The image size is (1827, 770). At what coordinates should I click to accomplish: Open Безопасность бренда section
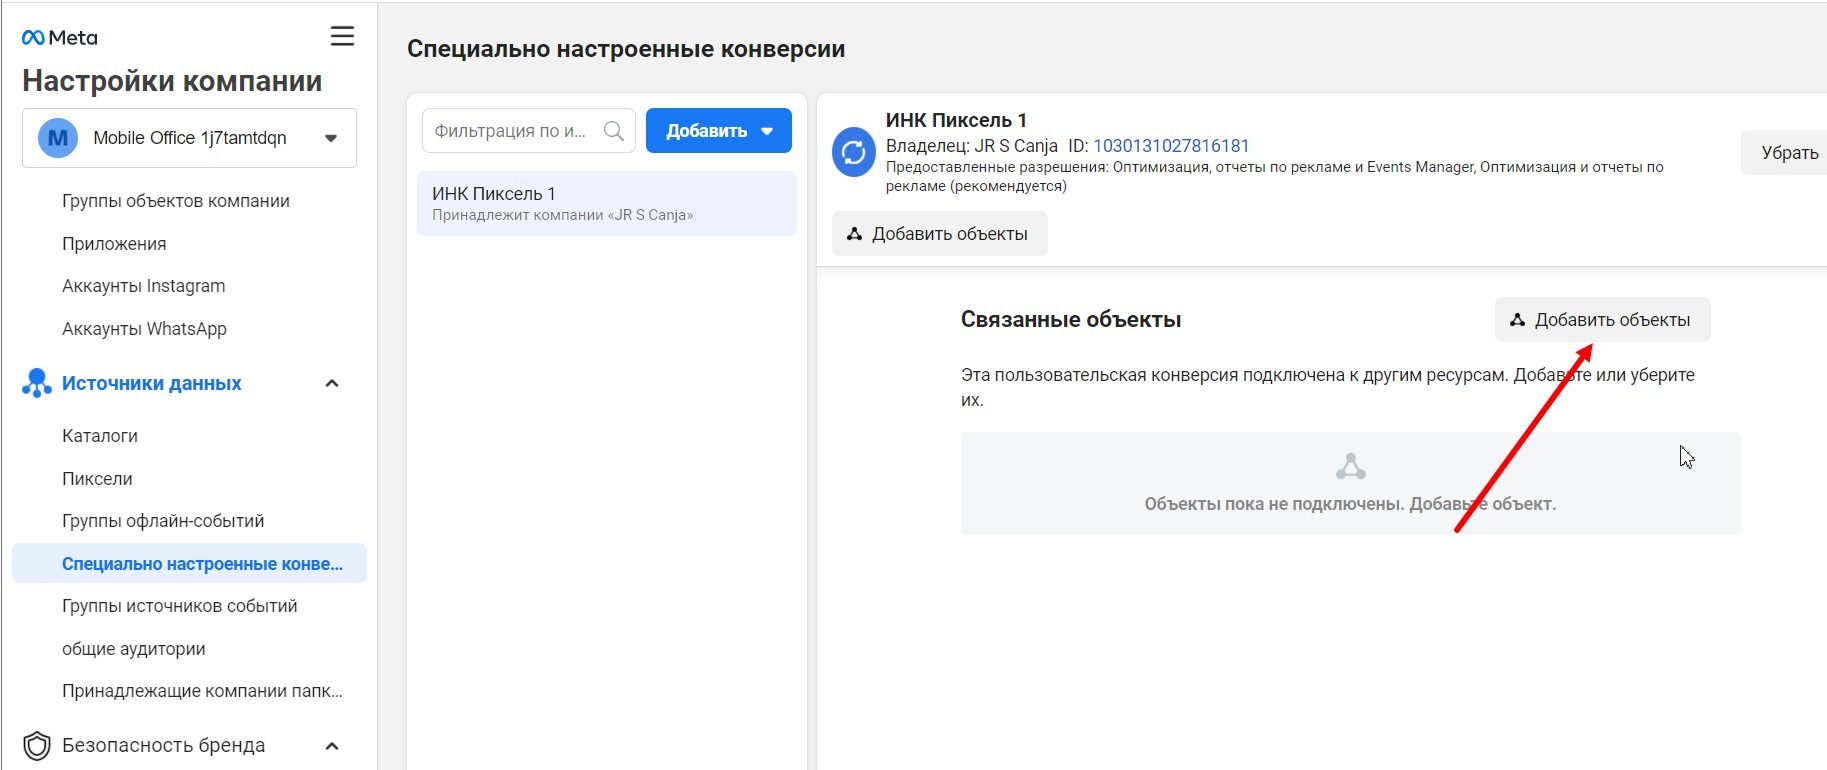(x=164, y=745)
